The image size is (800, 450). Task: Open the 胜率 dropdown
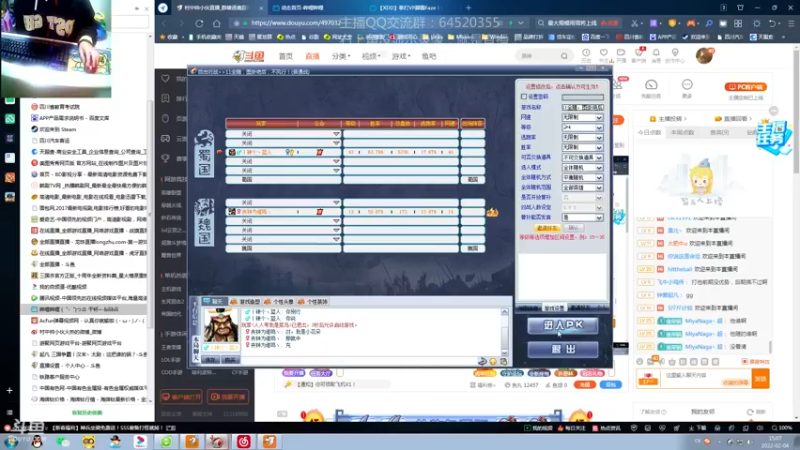[x=583, y=147]
